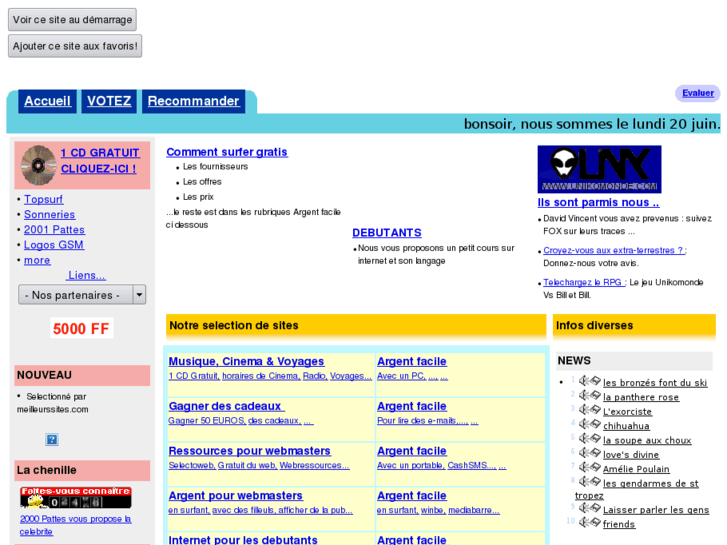This screenshot has height=545, width=727.
Task: Click the blue question mark icon
Action: [51, 439]
